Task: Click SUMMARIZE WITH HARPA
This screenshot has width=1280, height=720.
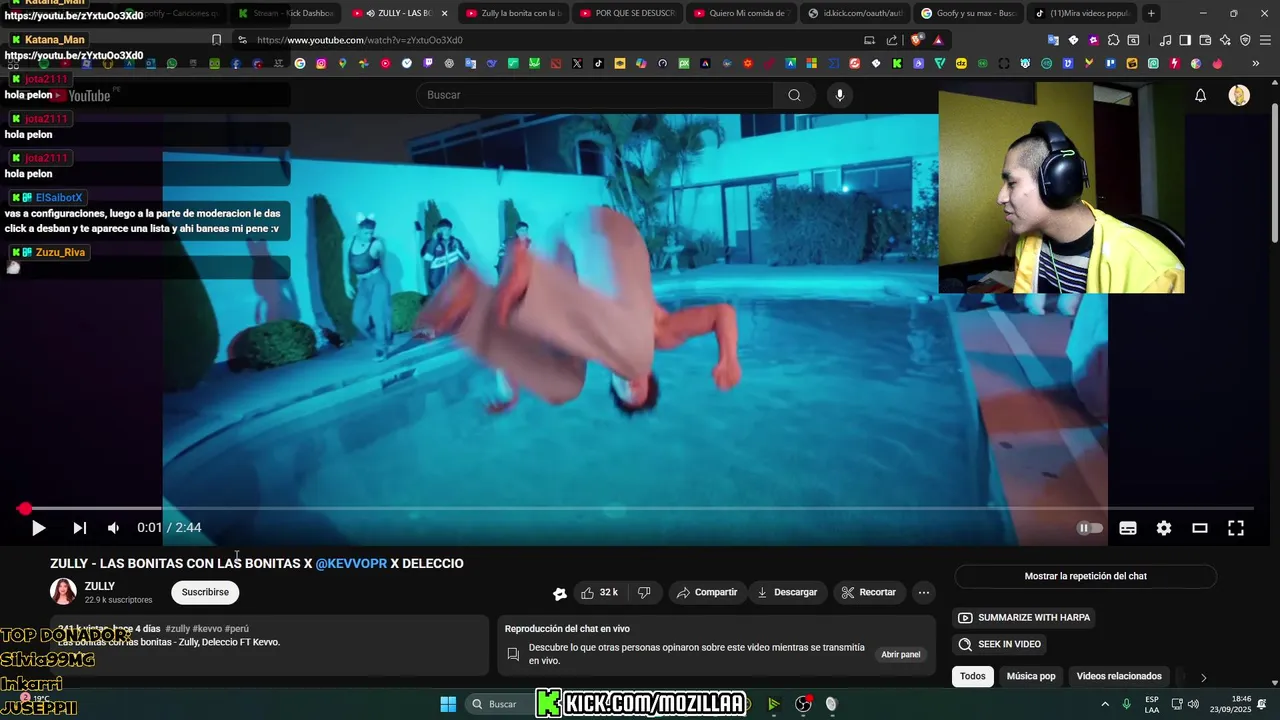Action: 1025,617
